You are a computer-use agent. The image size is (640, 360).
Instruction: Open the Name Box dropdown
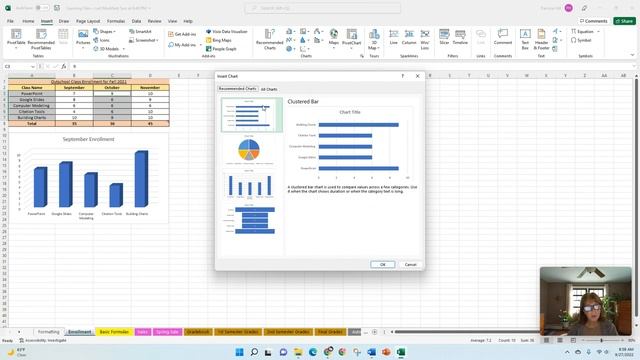click(x=32, y=66)
